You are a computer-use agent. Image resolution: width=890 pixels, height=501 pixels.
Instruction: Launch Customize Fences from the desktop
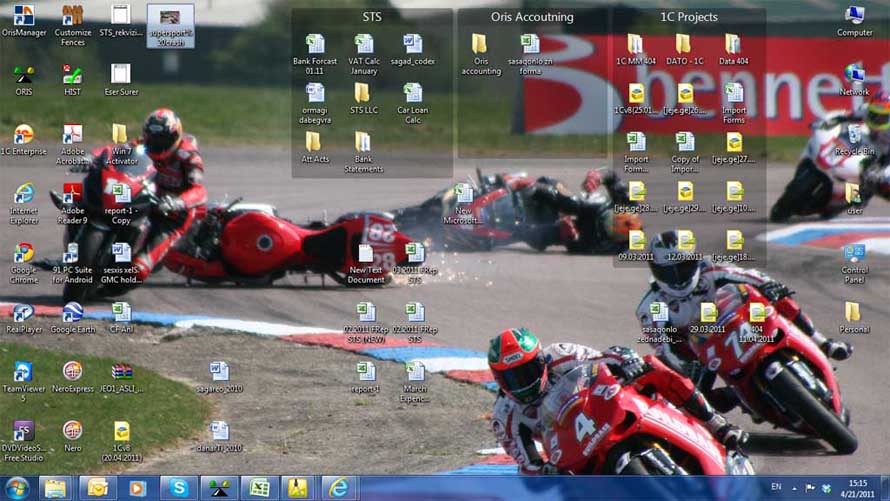pyautogui.click(x=72, y=15)
